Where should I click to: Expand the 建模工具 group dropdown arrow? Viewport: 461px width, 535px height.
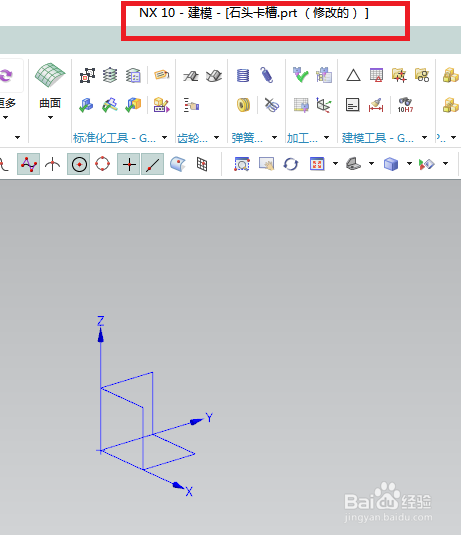[424, 138]
